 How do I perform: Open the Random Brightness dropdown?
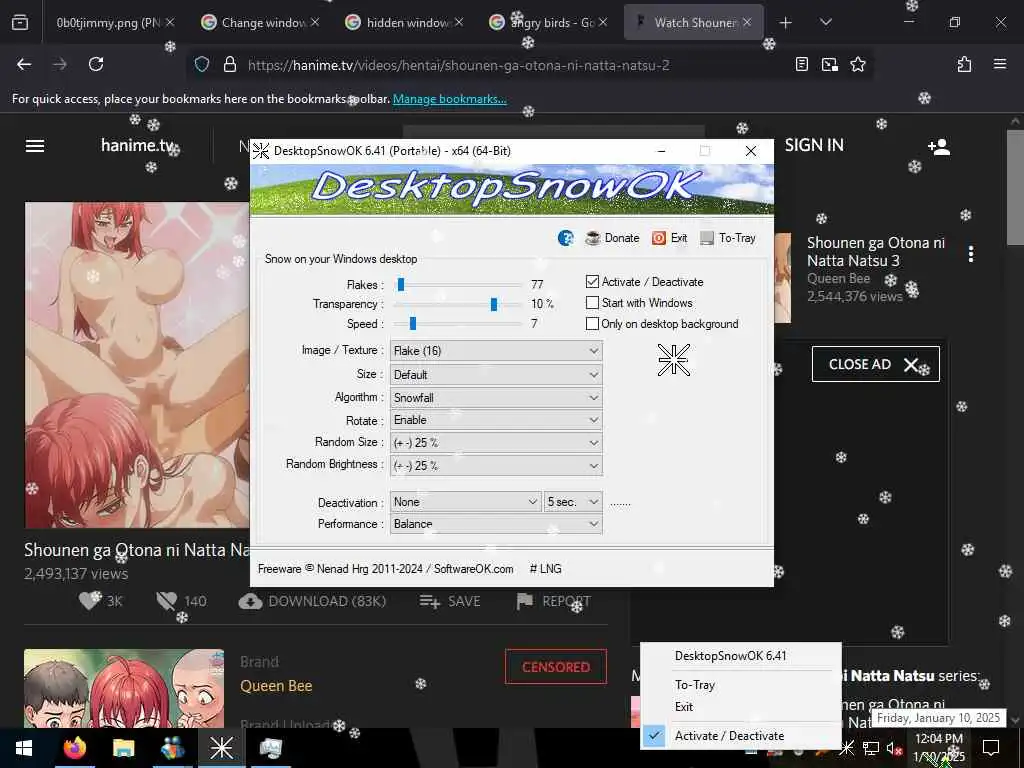click(496, 465)
